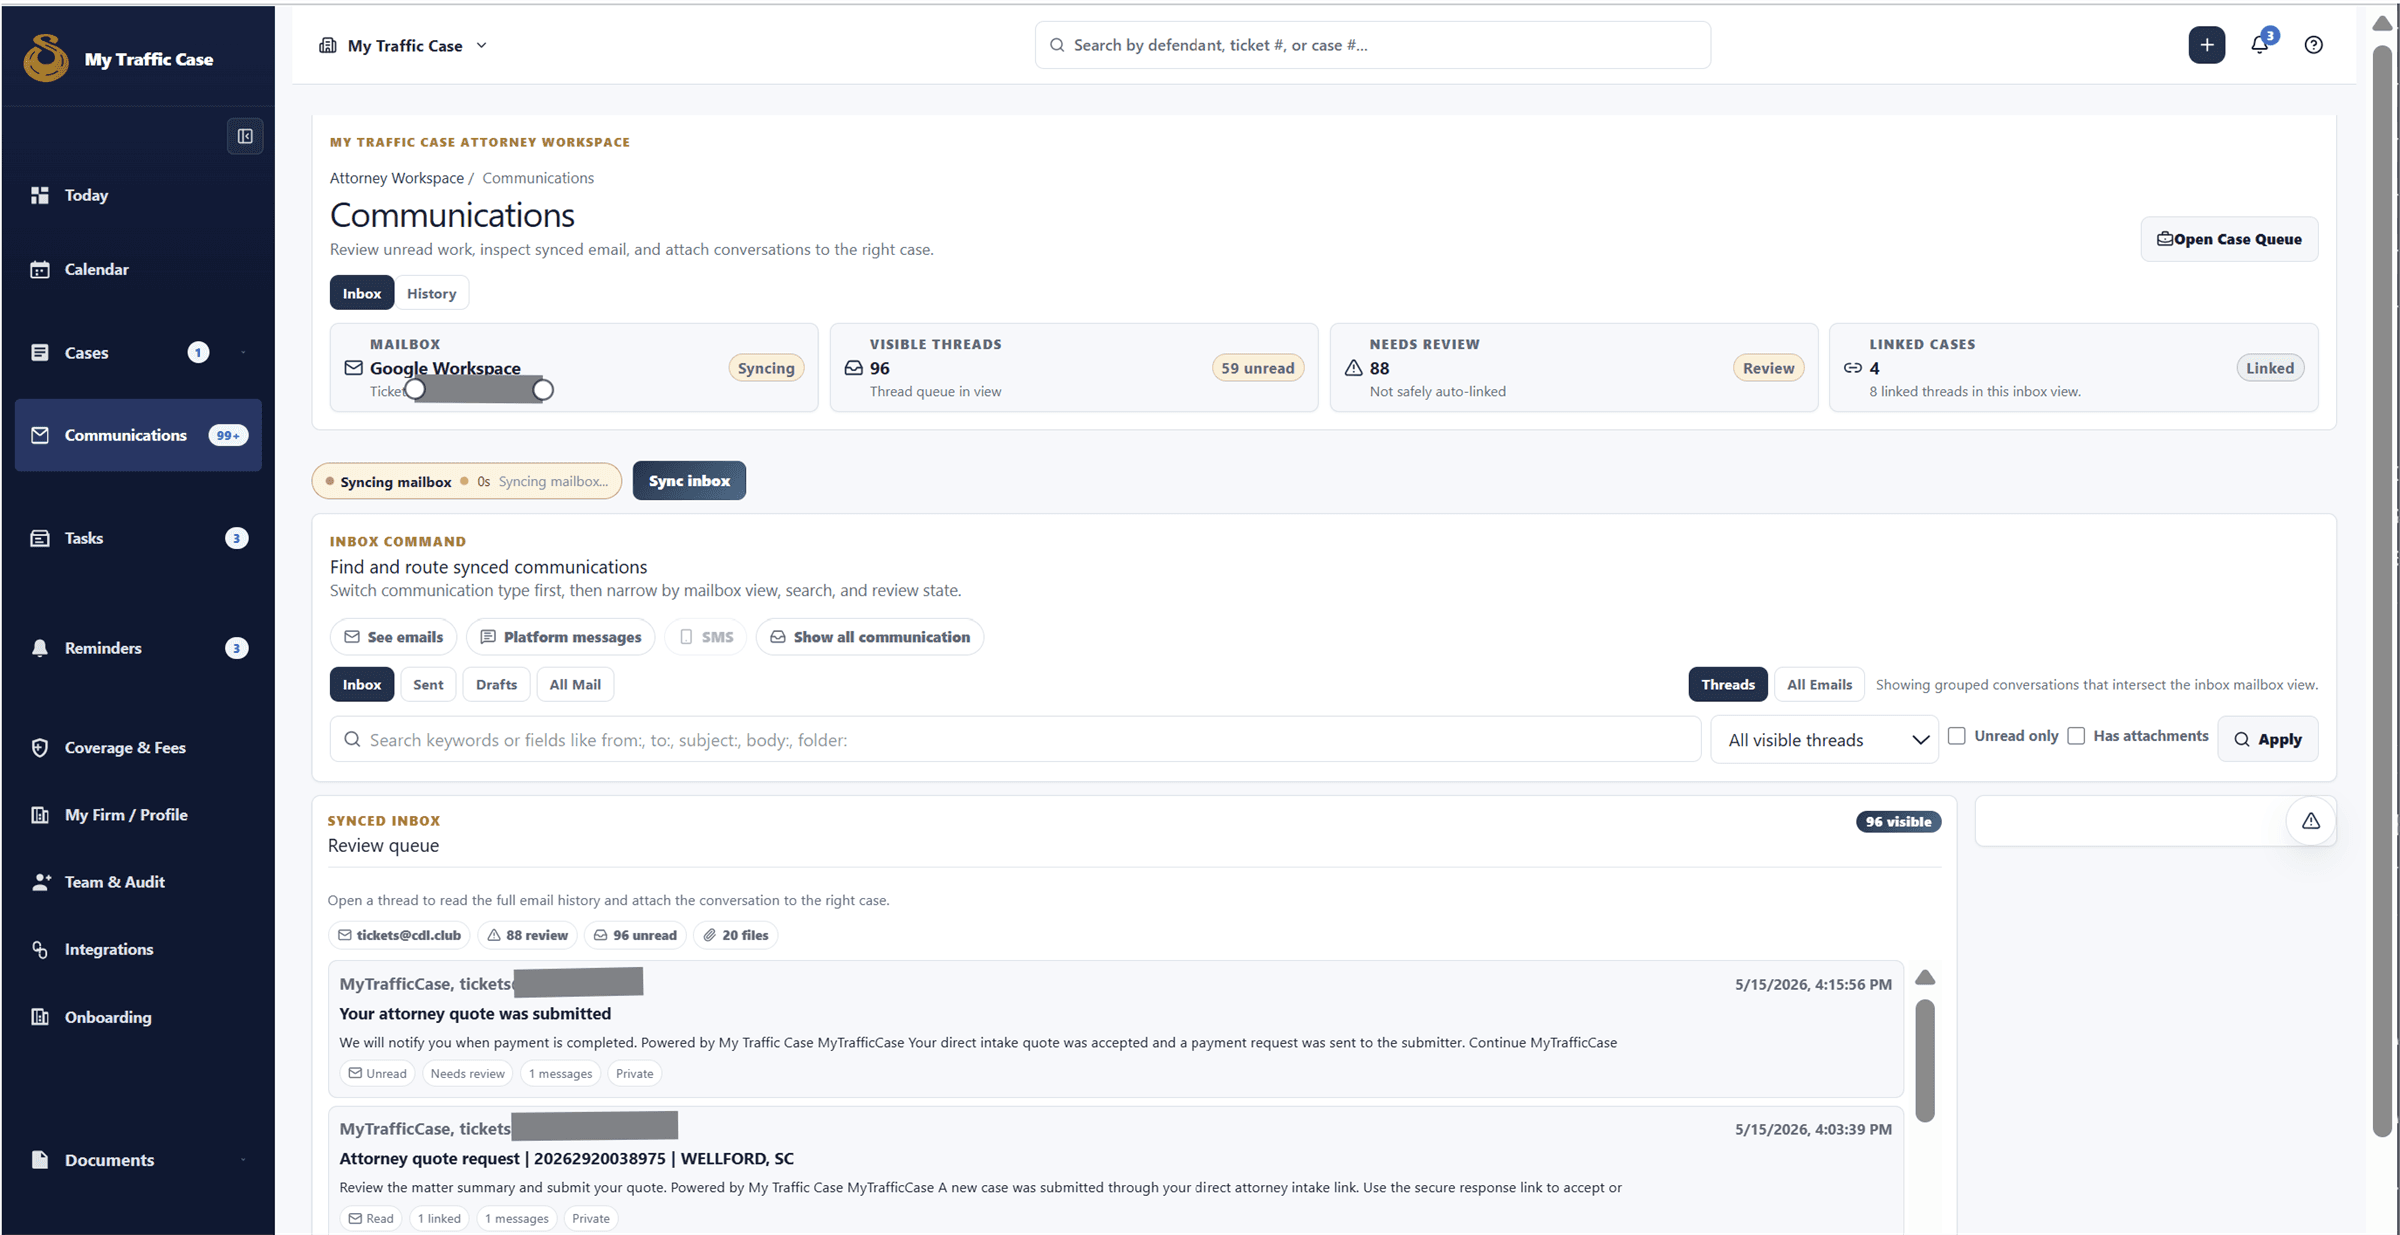The width and height of the screenshot is (2400, 1235).
Task: Select the Inbox mailbox view tab
Action: 362,684
